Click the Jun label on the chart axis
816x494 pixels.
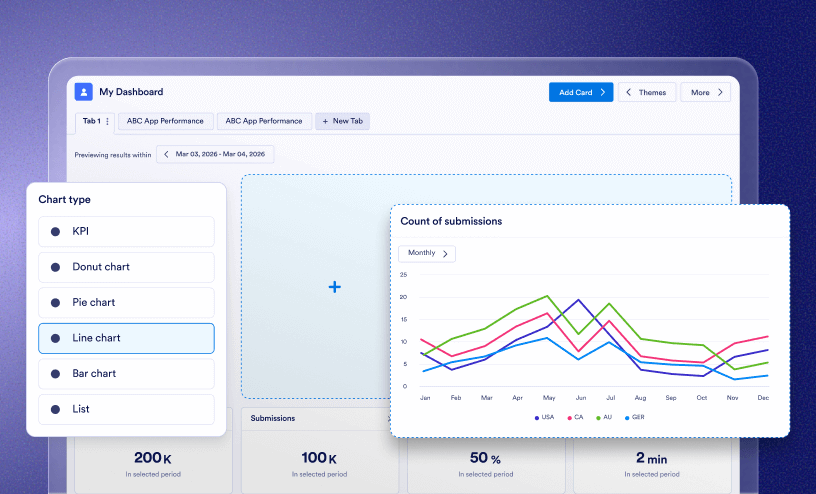581,398
